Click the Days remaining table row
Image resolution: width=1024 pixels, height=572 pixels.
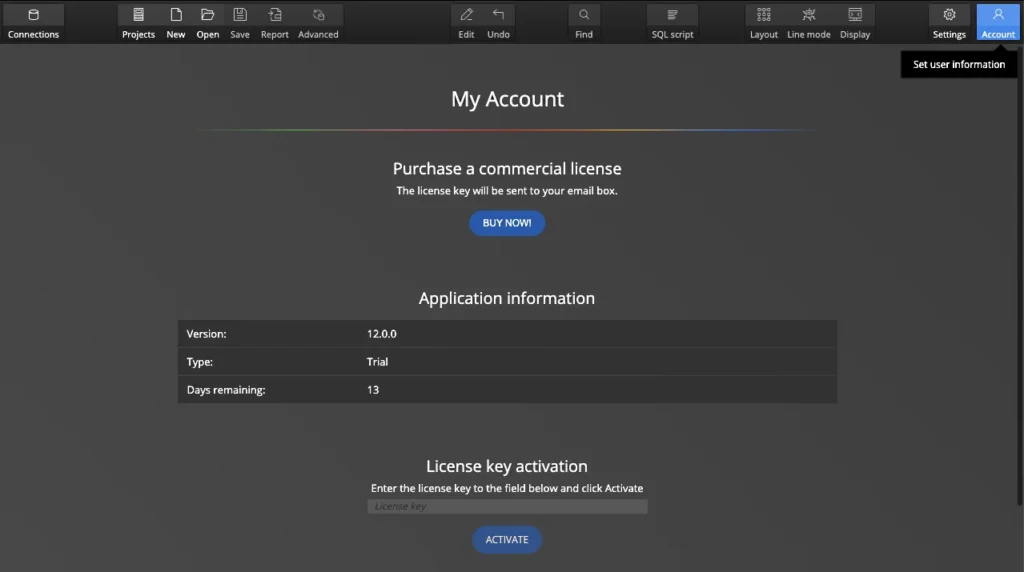[x=507, y=390]
